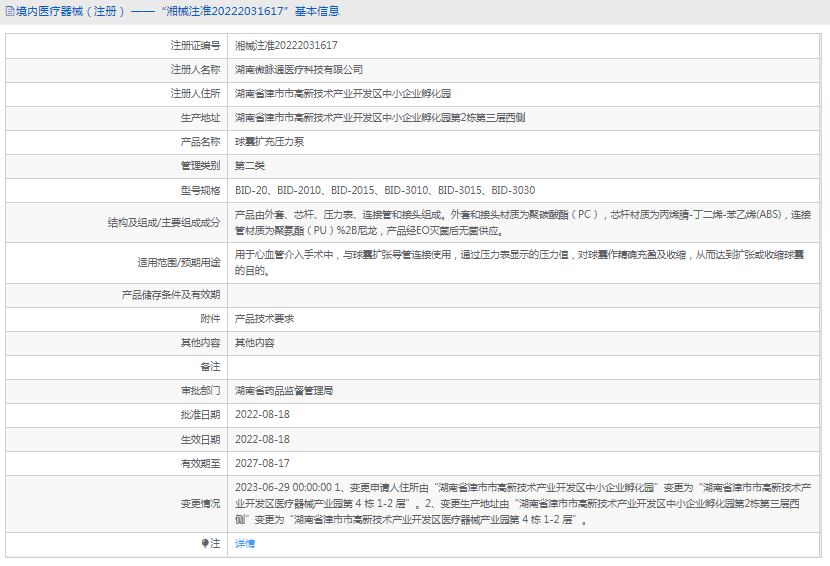830x566 pixels.
Task: Select approval authority 湖南省药品监督管理局
Action: [284, 391]
